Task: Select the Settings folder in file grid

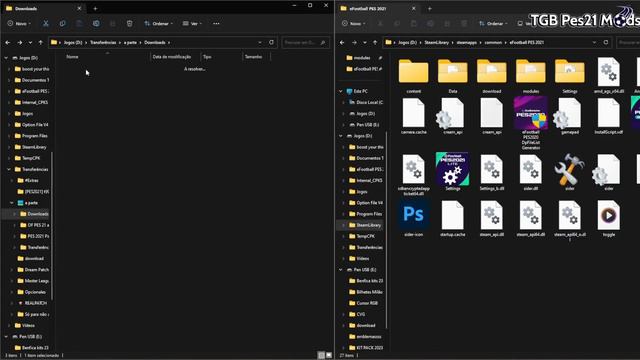Action: 569,76
